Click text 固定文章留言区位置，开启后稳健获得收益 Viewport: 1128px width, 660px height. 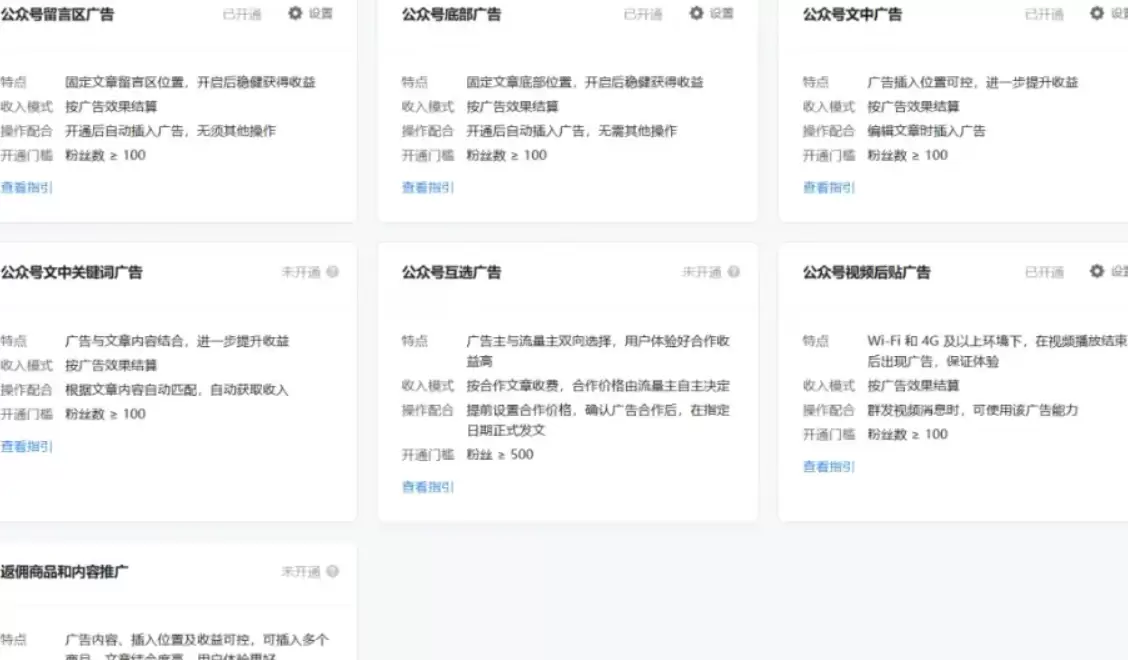pos(190,82)
